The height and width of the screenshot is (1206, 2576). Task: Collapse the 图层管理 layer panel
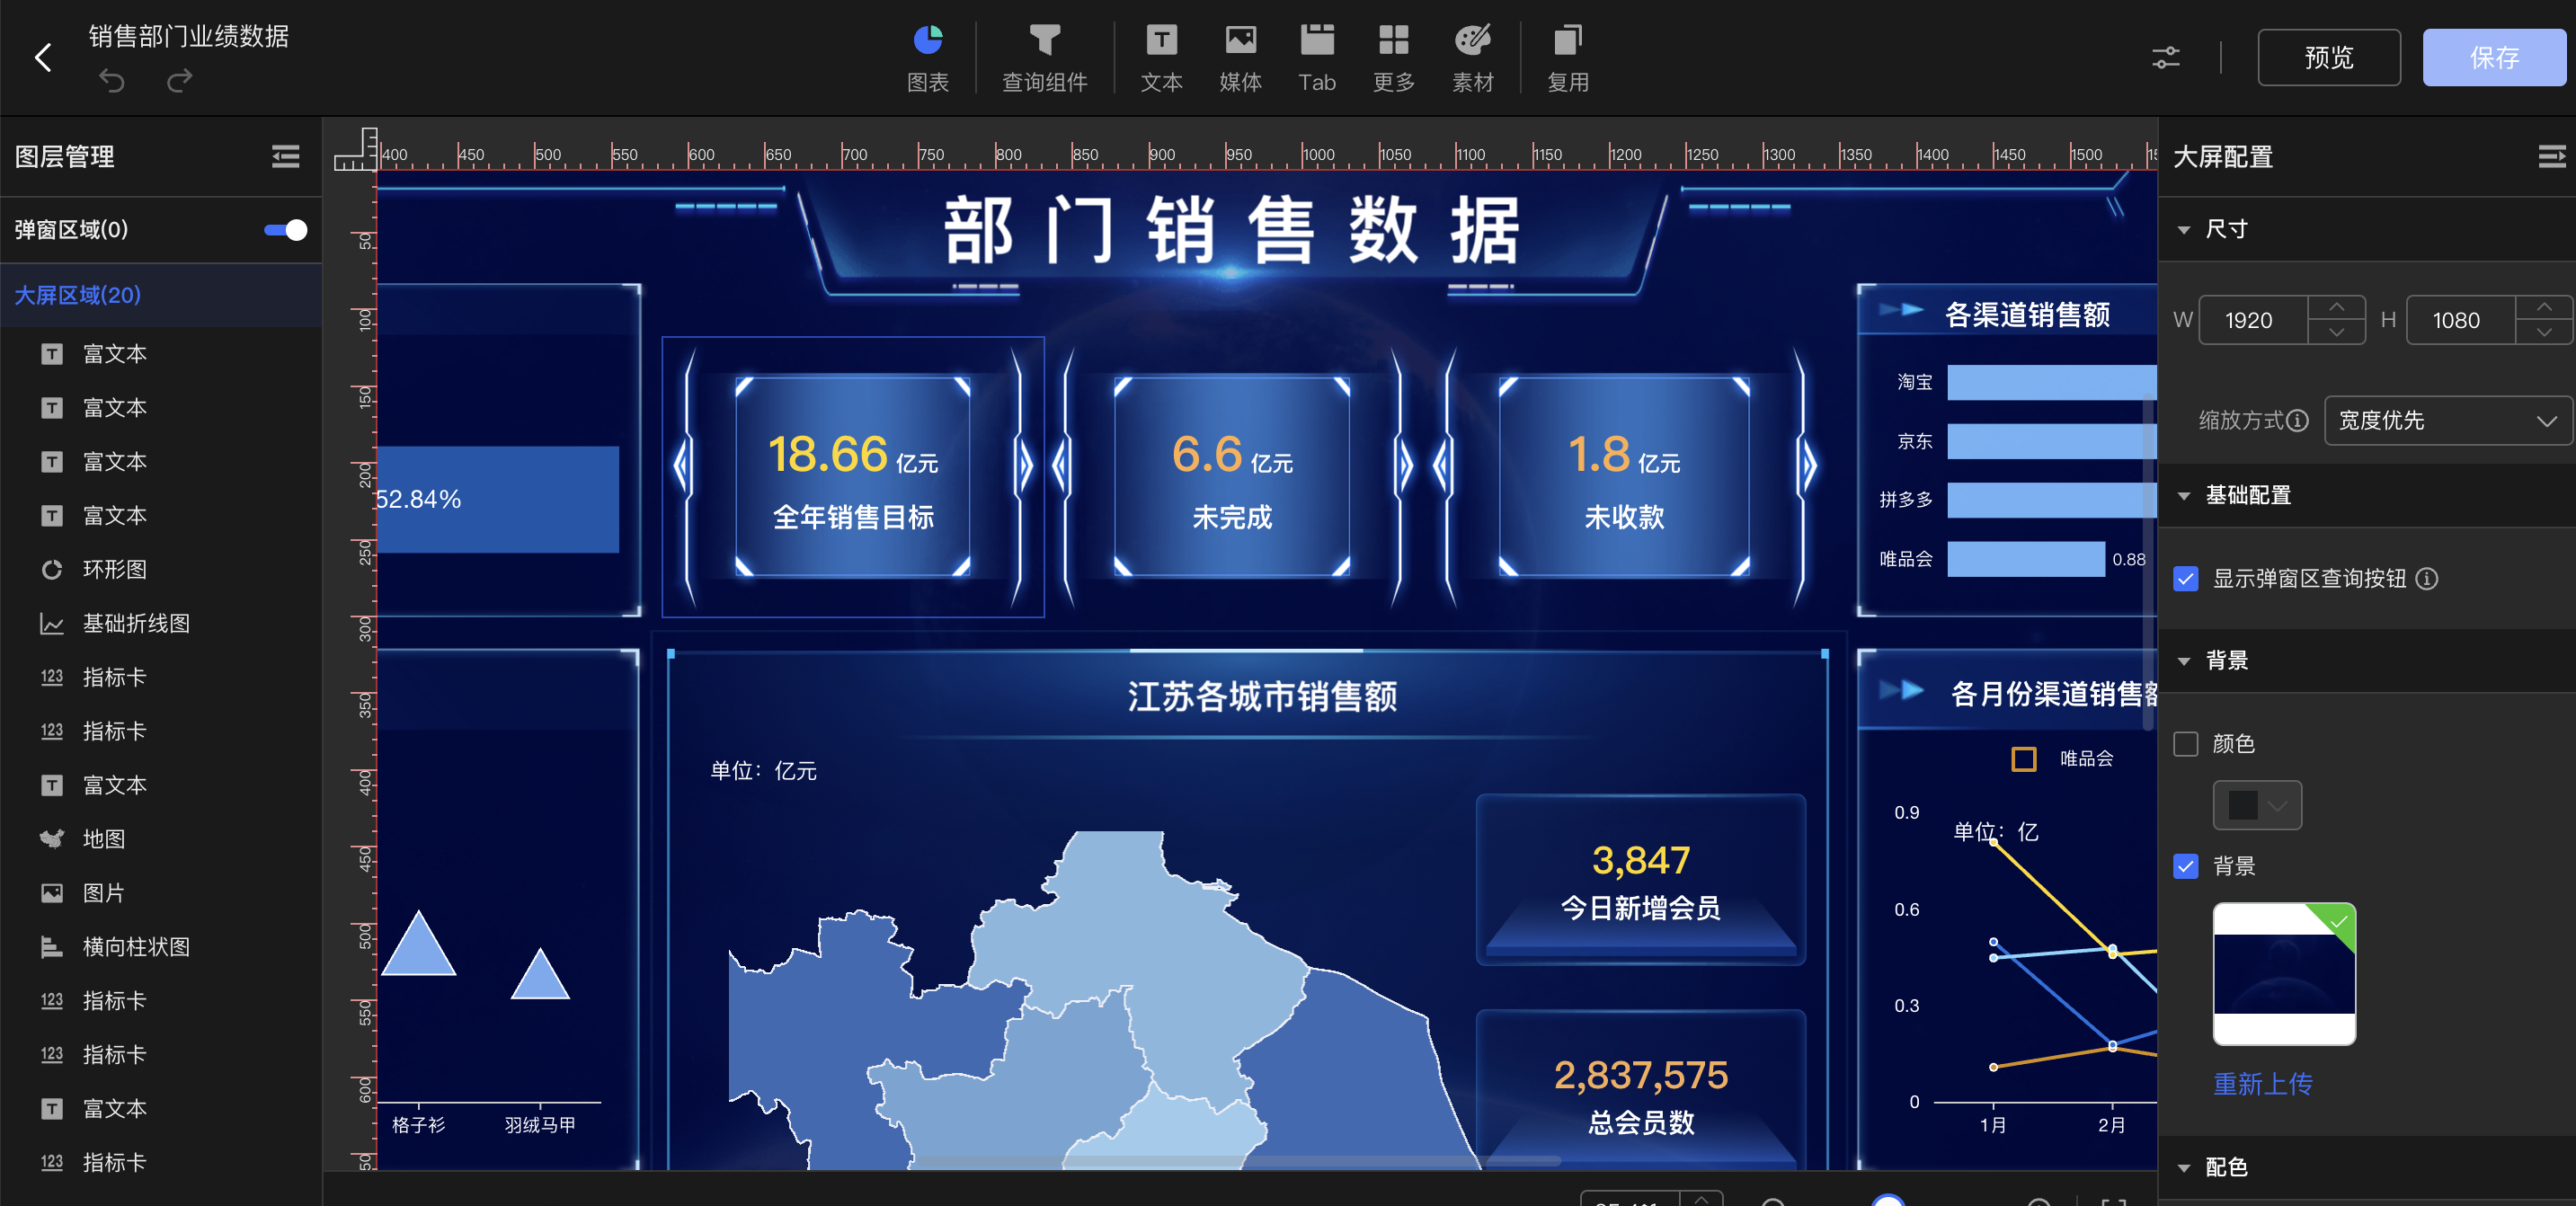point(285,156)
